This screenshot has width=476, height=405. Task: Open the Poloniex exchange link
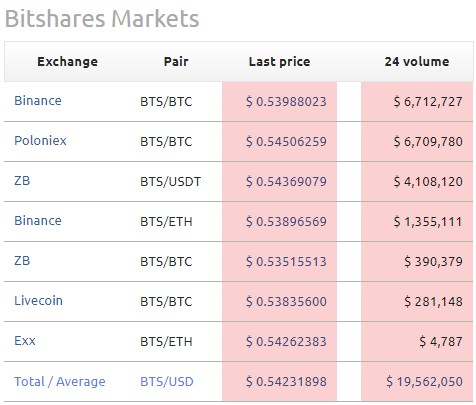coord(40,141)
